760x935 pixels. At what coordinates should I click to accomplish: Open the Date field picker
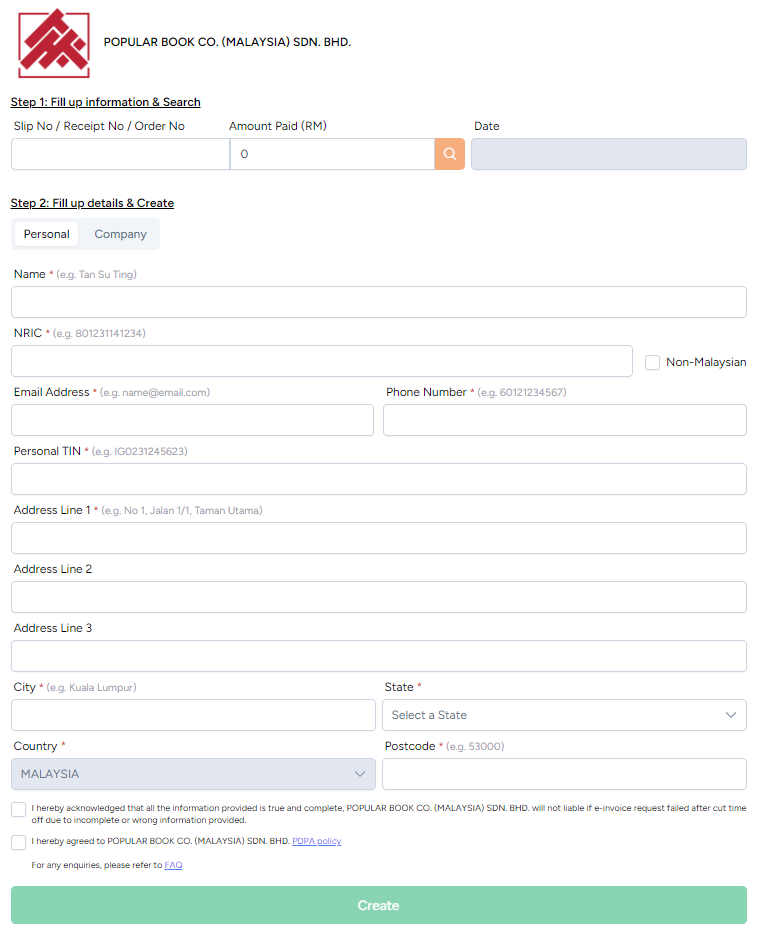608,154
